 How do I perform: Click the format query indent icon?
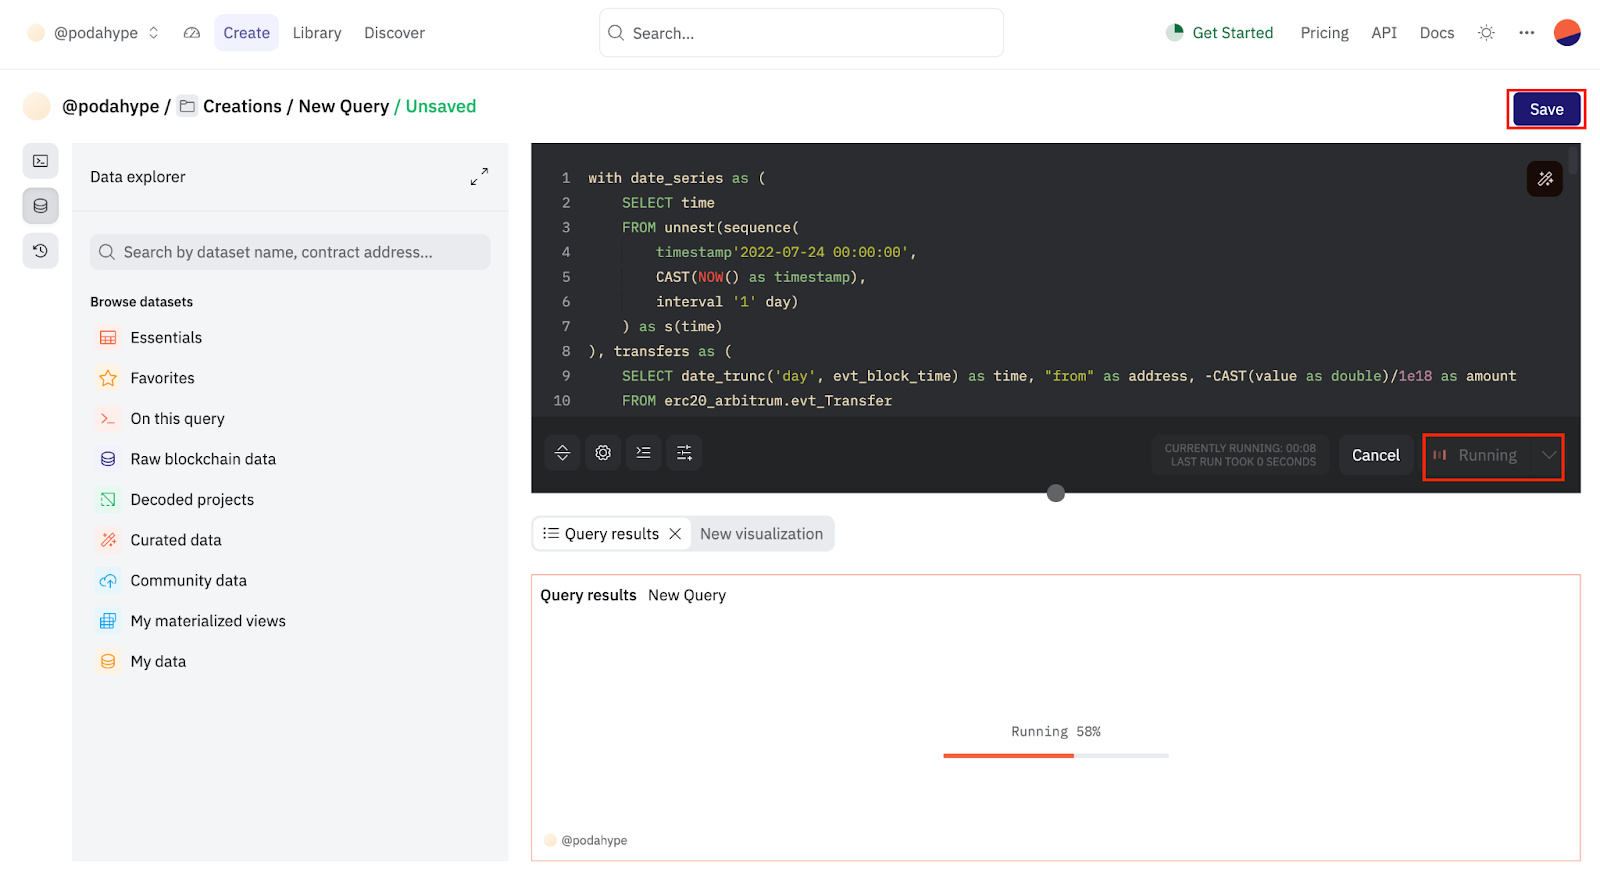click(643, 453)
